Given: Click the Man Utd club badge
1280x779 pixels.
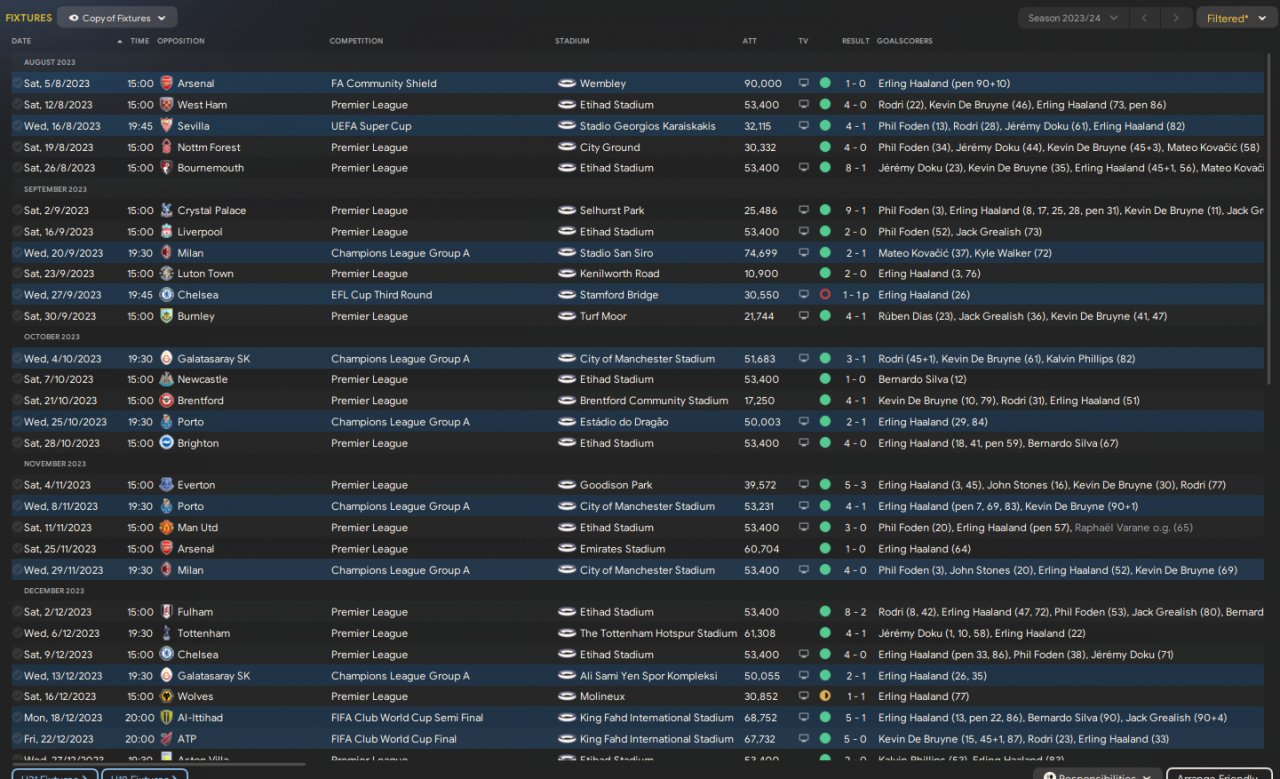Looking at the screenshot, I should coord(167,528).
